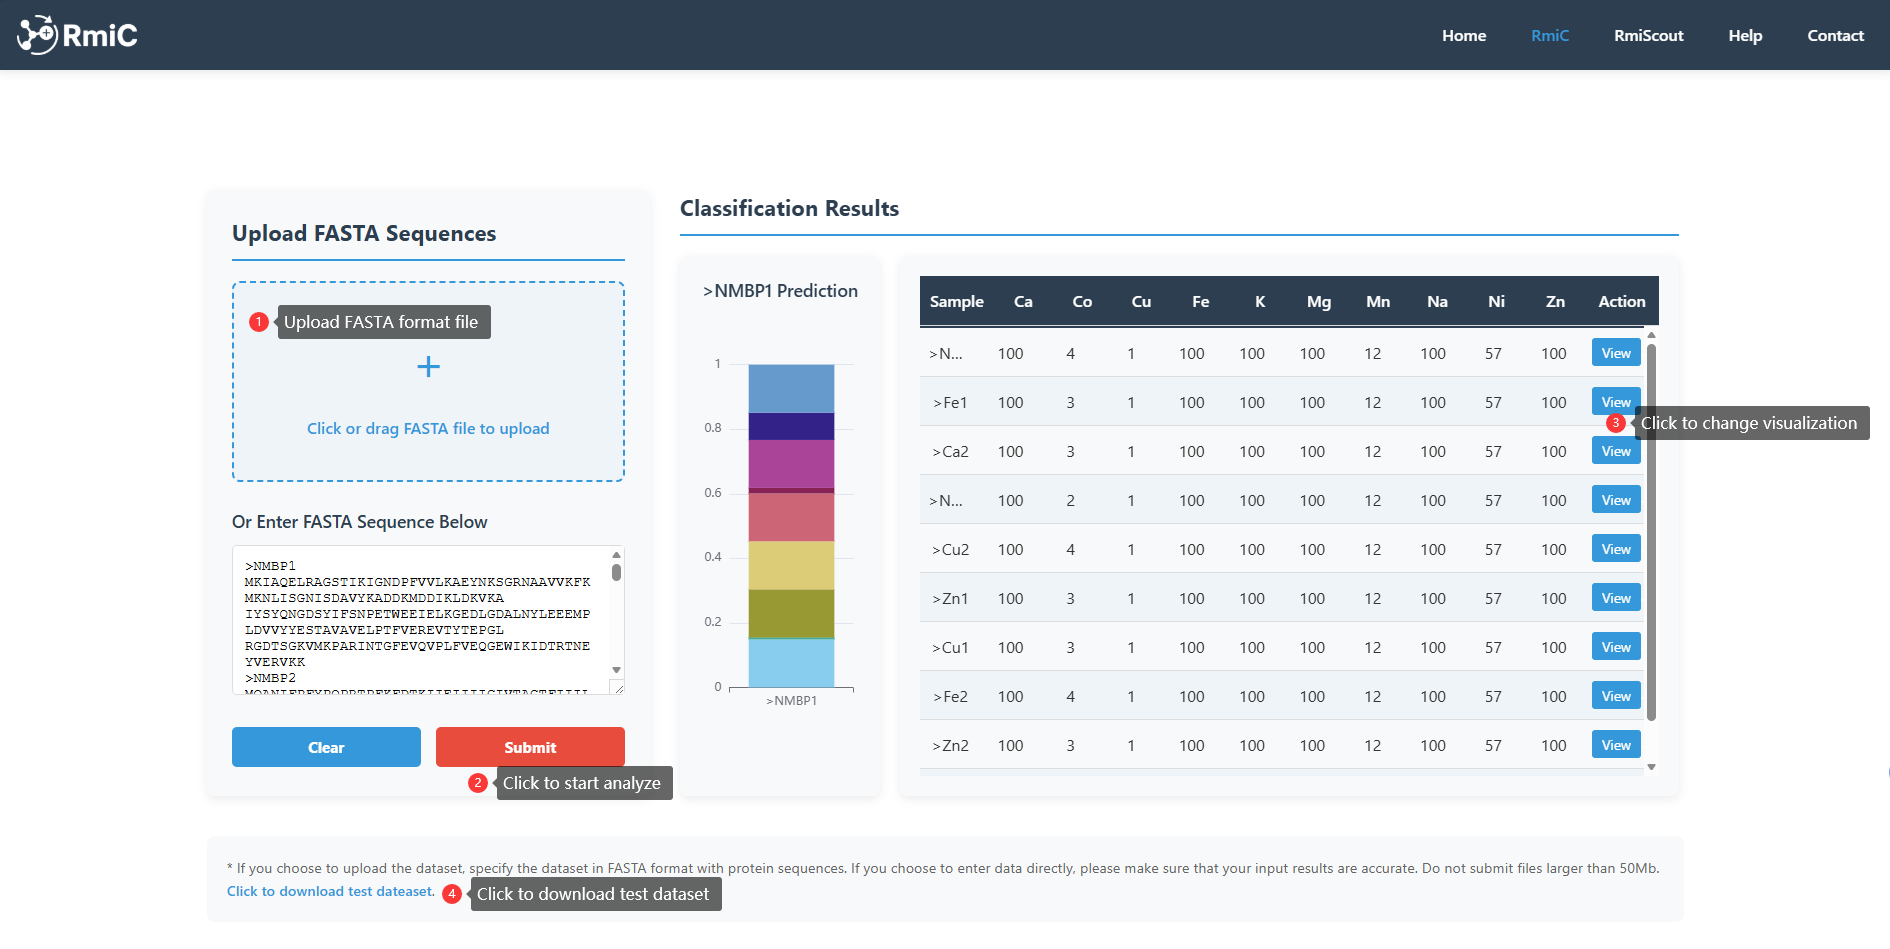
Task: Open the Help menu item
Action: point(1745,35)
